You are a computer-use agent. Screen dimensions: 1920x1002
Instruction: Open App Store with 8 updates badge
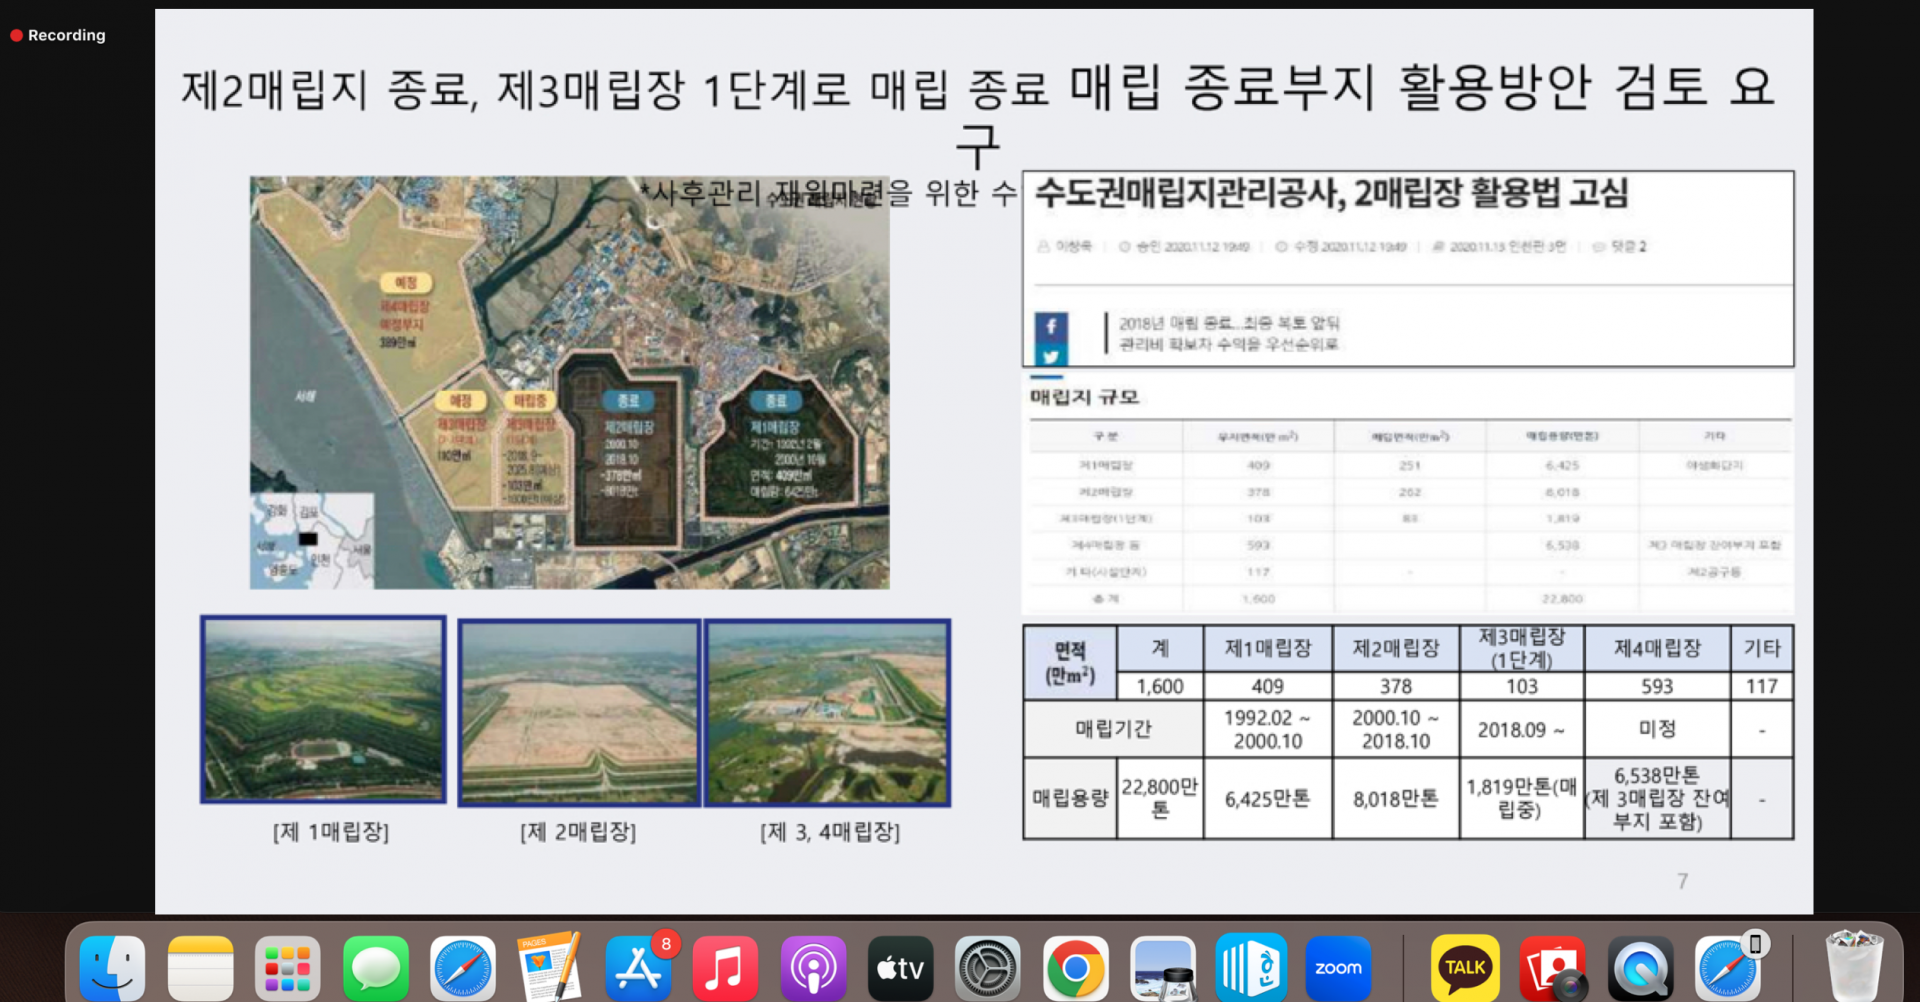[638, 968]
